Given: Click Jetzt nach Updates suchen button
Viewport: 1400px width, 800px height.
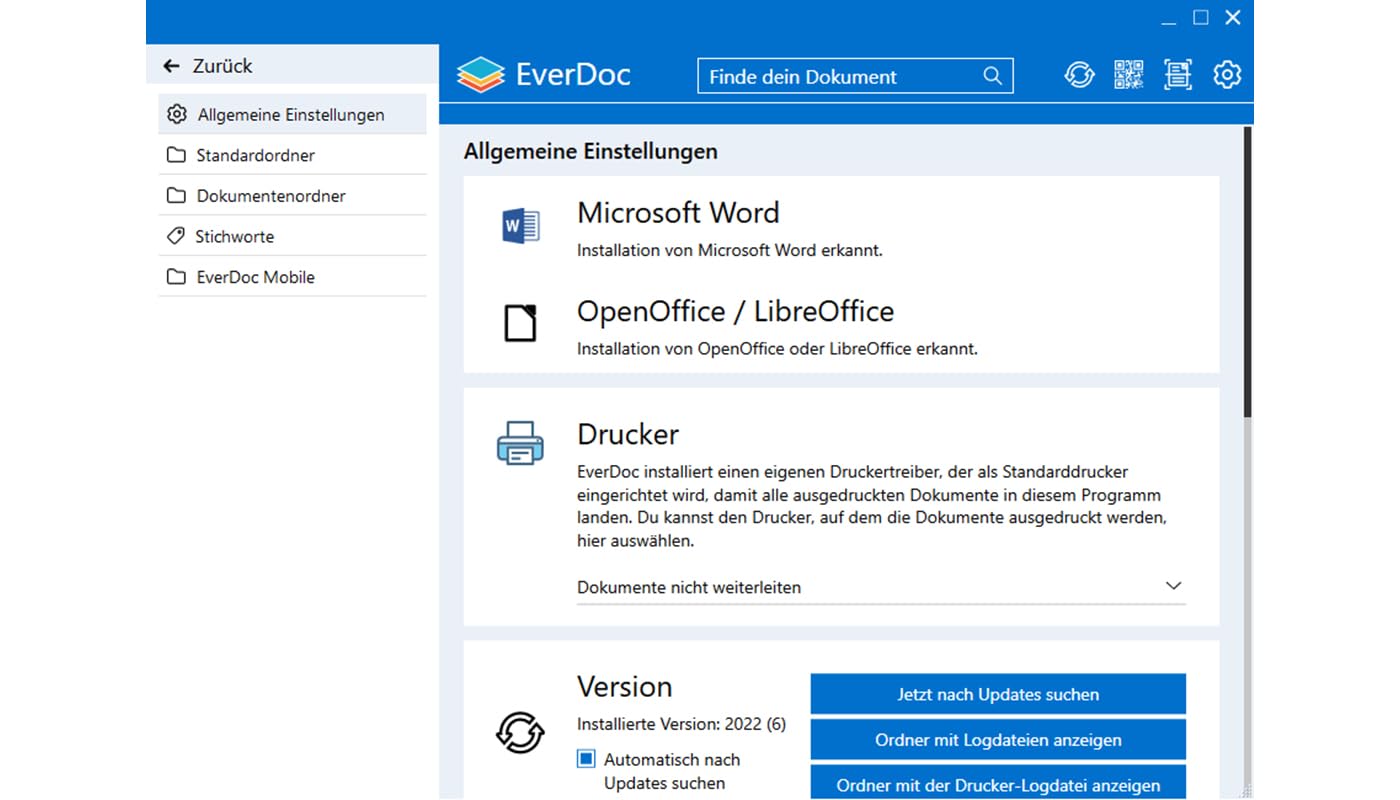Looking at the screenshot, I should coord(998,694).
